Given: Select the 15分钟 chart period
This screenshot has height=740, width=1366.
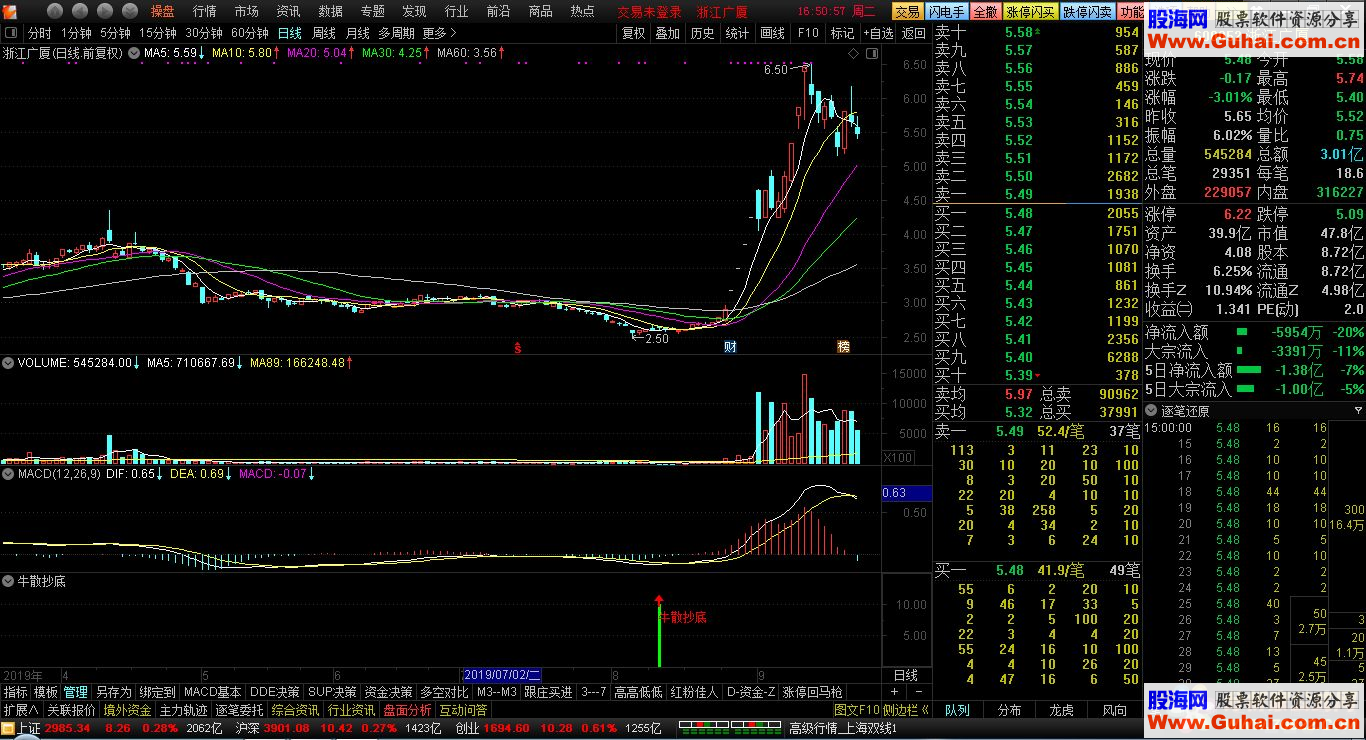Looking at the screenshot, I should [158, 33].
